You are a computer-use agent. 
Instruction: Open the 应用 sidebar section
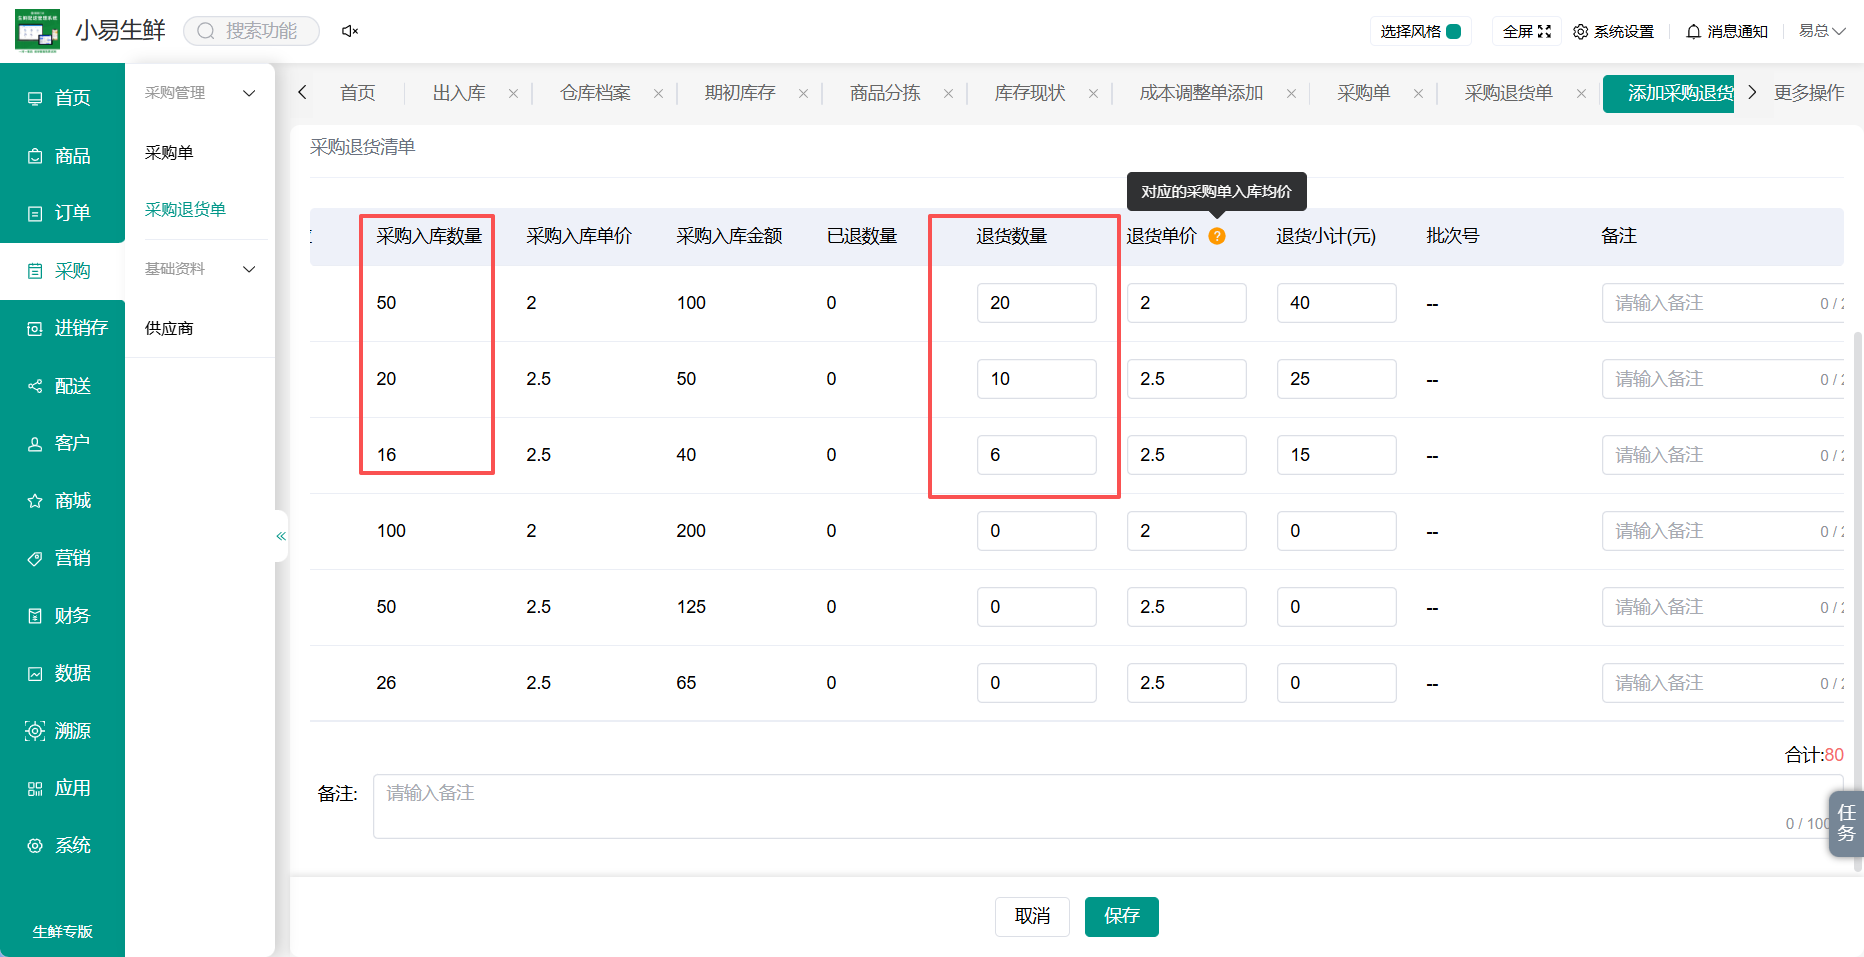click(x=62, y=788)
